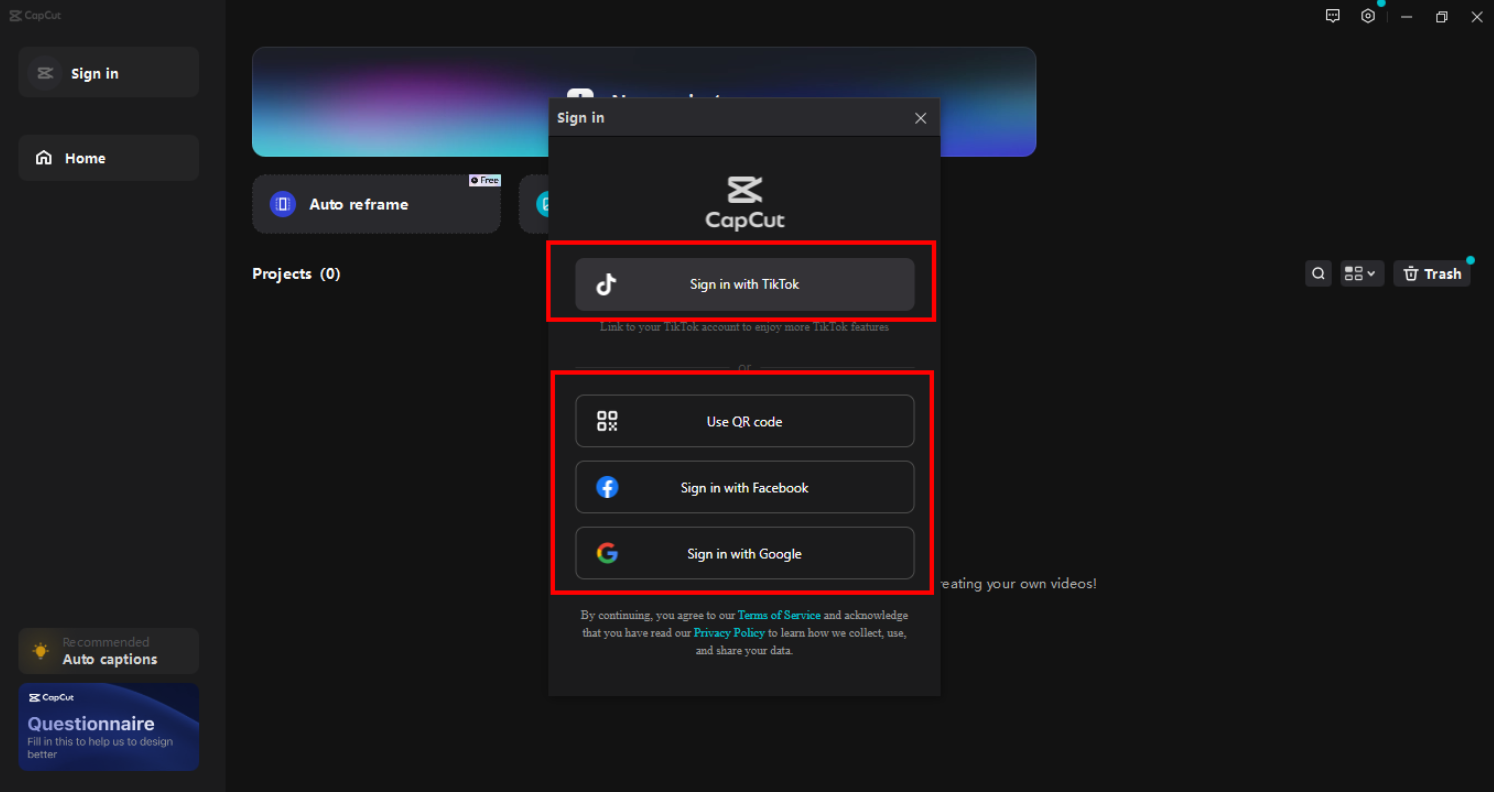The image size is (1494, 792).
Task: Click the Projects (0) heading
Action: coord(296,274)
